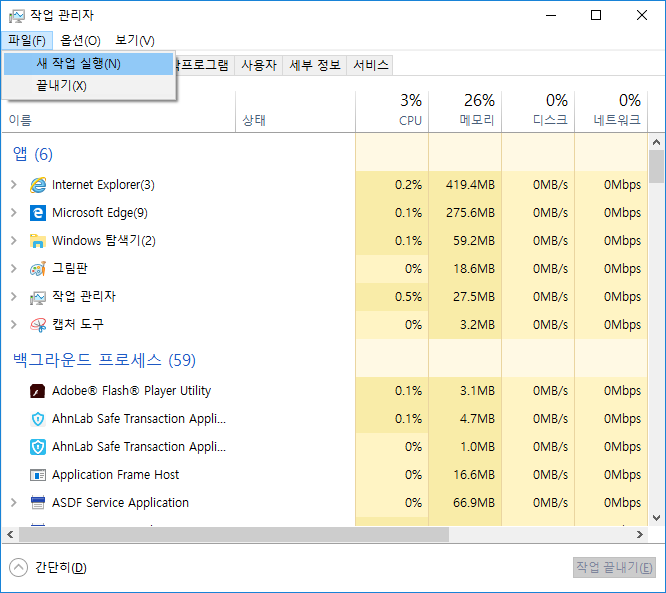Open the 파일(F) menu
Screen dimensions: 666x593
[27, 41]
